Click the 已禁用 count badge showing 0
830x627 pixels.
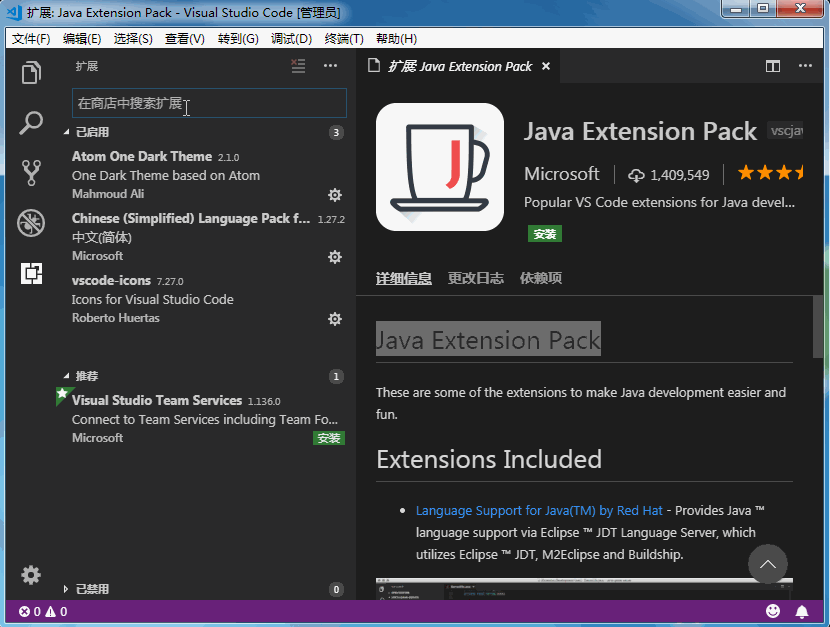[x=336, y=589]
